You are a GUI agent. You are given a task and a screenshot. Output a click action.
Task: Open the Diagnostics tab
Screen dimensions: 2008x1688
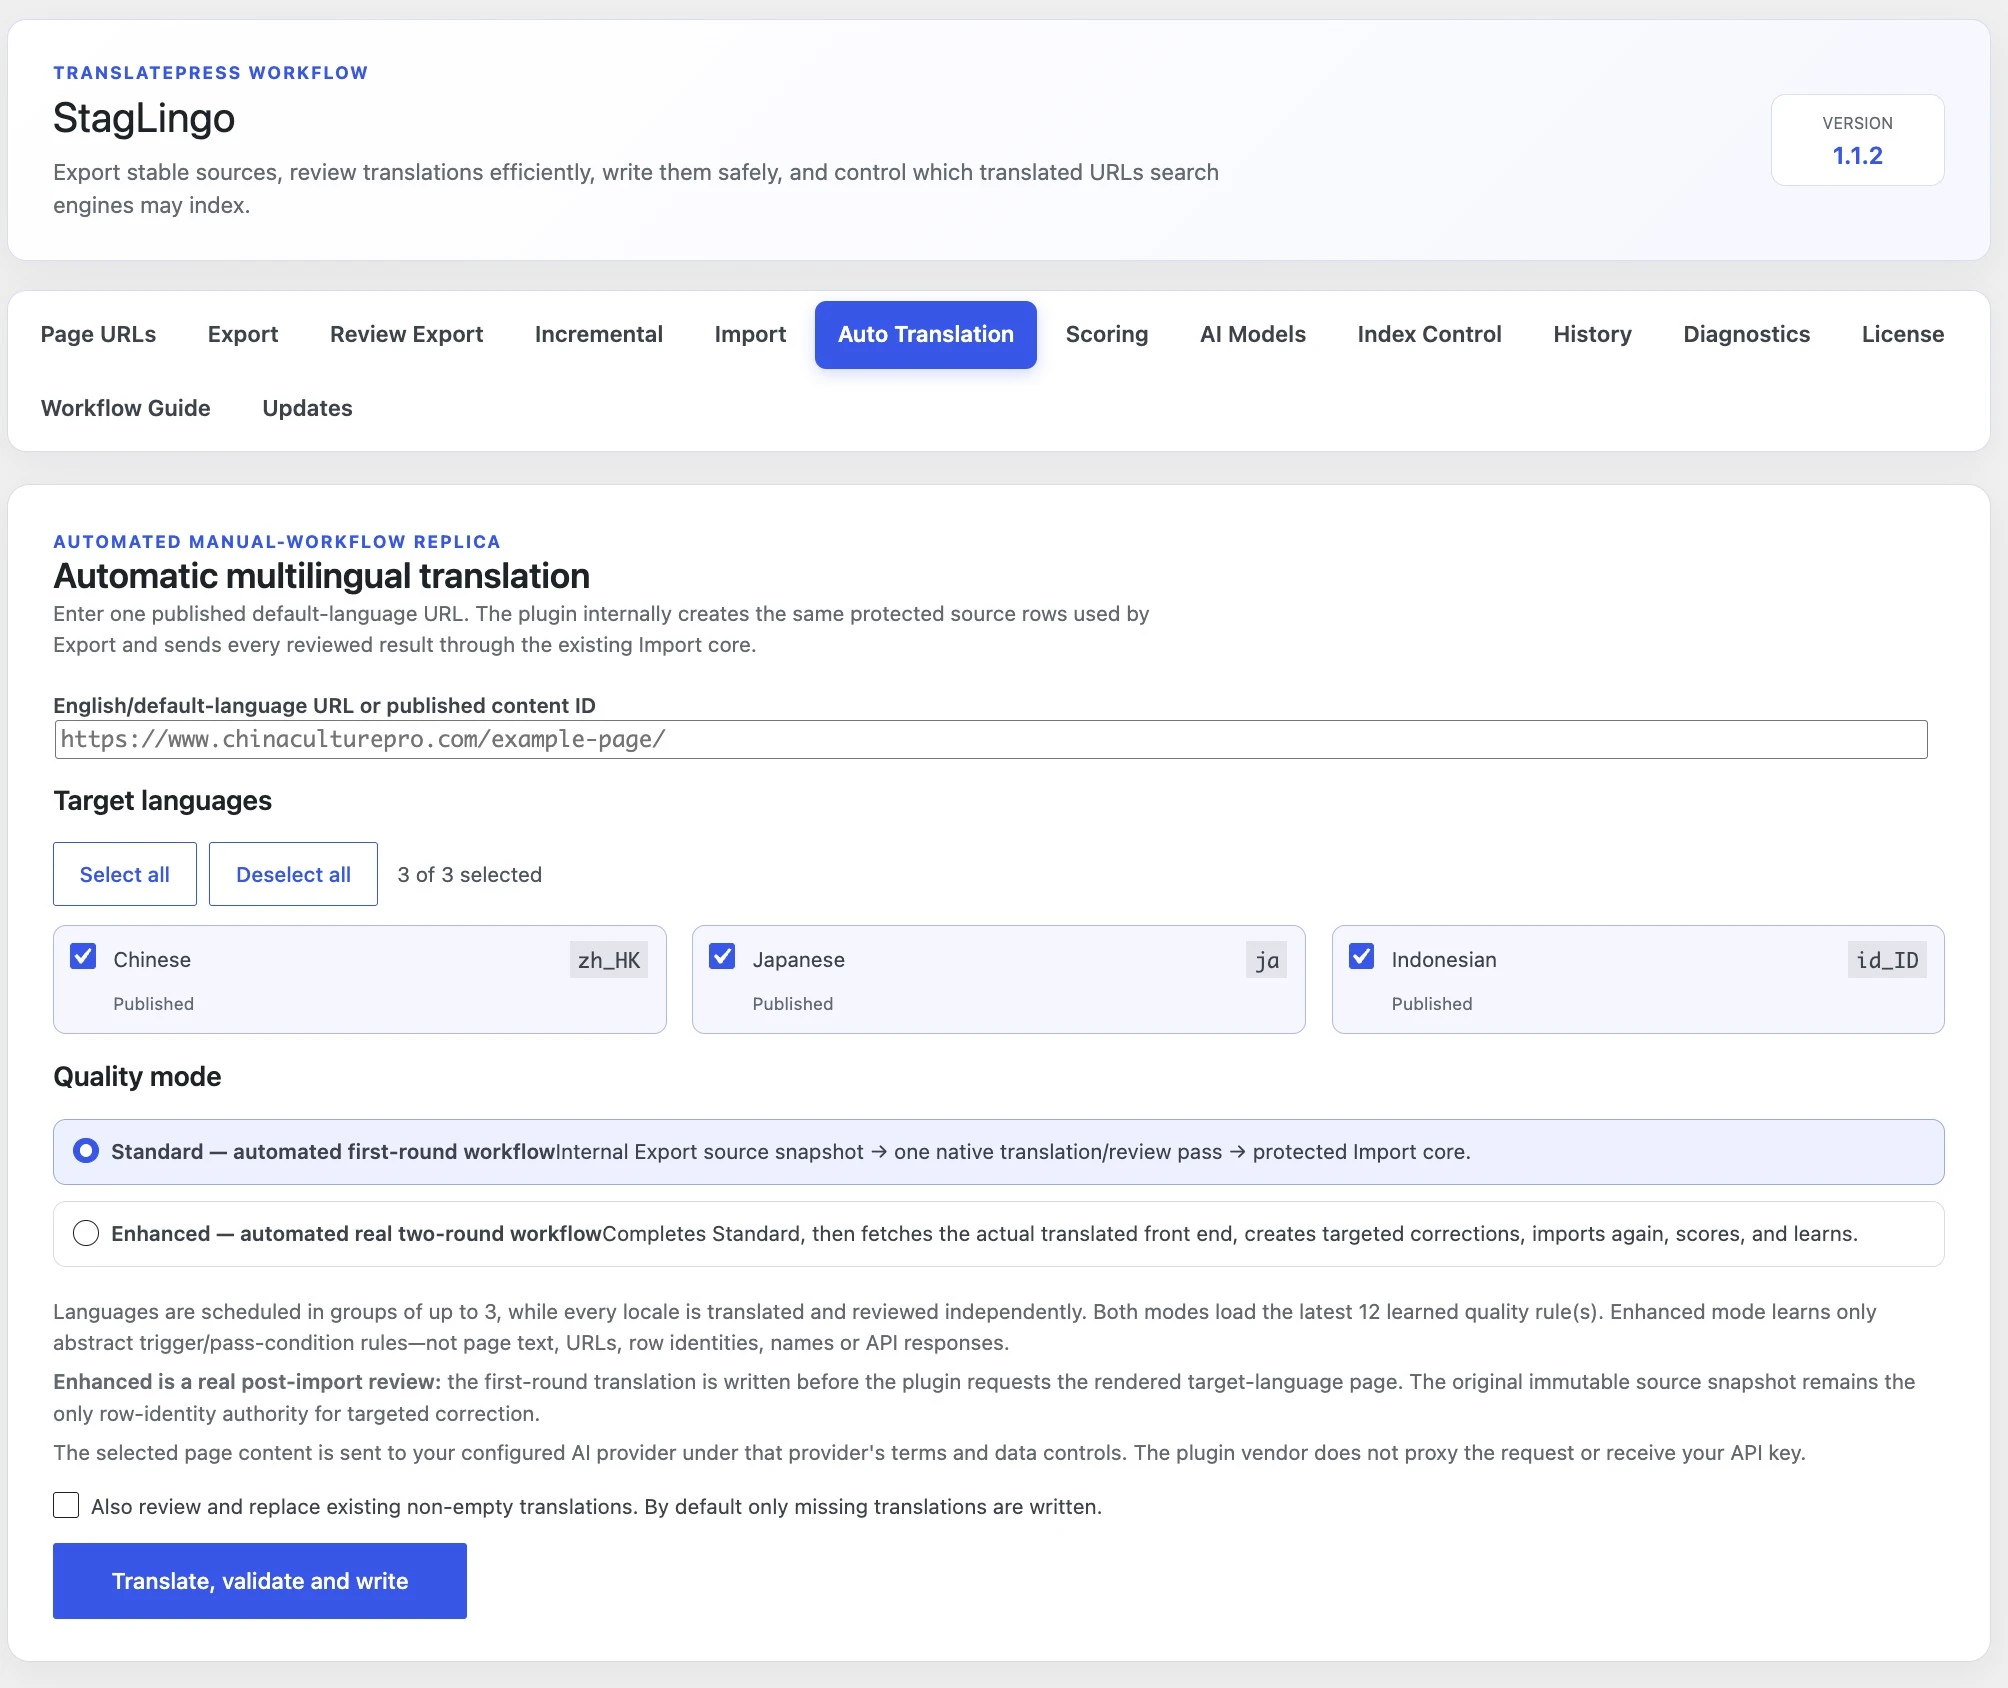[1746, 334]
